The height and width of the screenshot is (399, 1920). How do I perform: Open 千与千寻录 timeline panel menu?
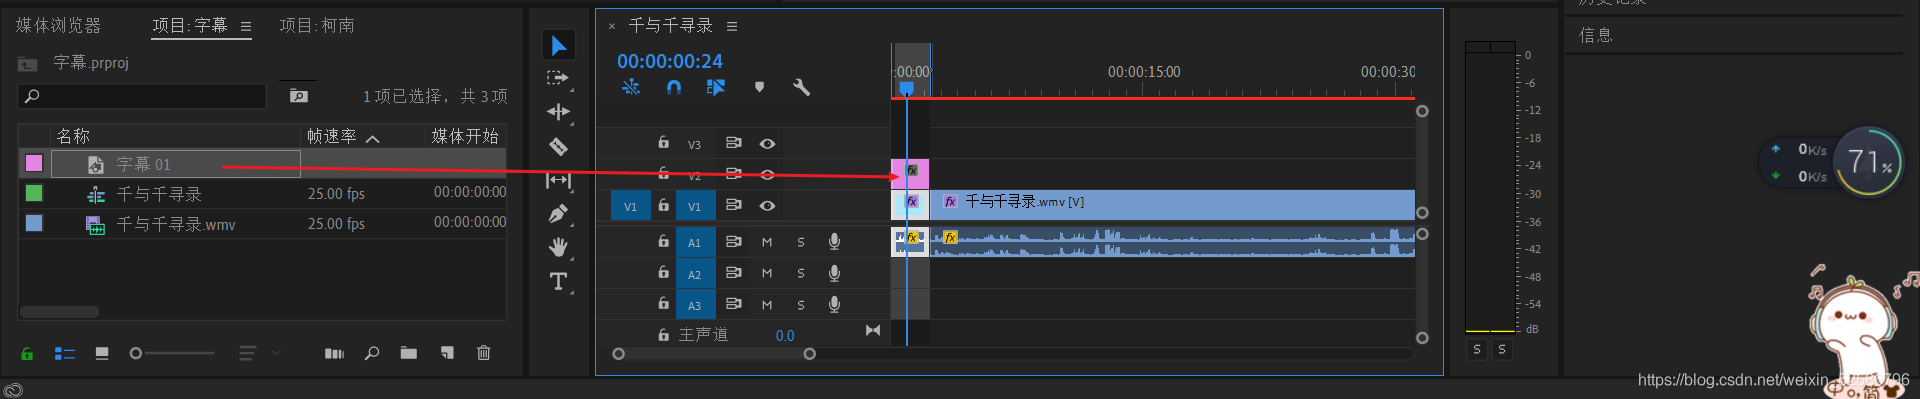click(x=732, y=26)
